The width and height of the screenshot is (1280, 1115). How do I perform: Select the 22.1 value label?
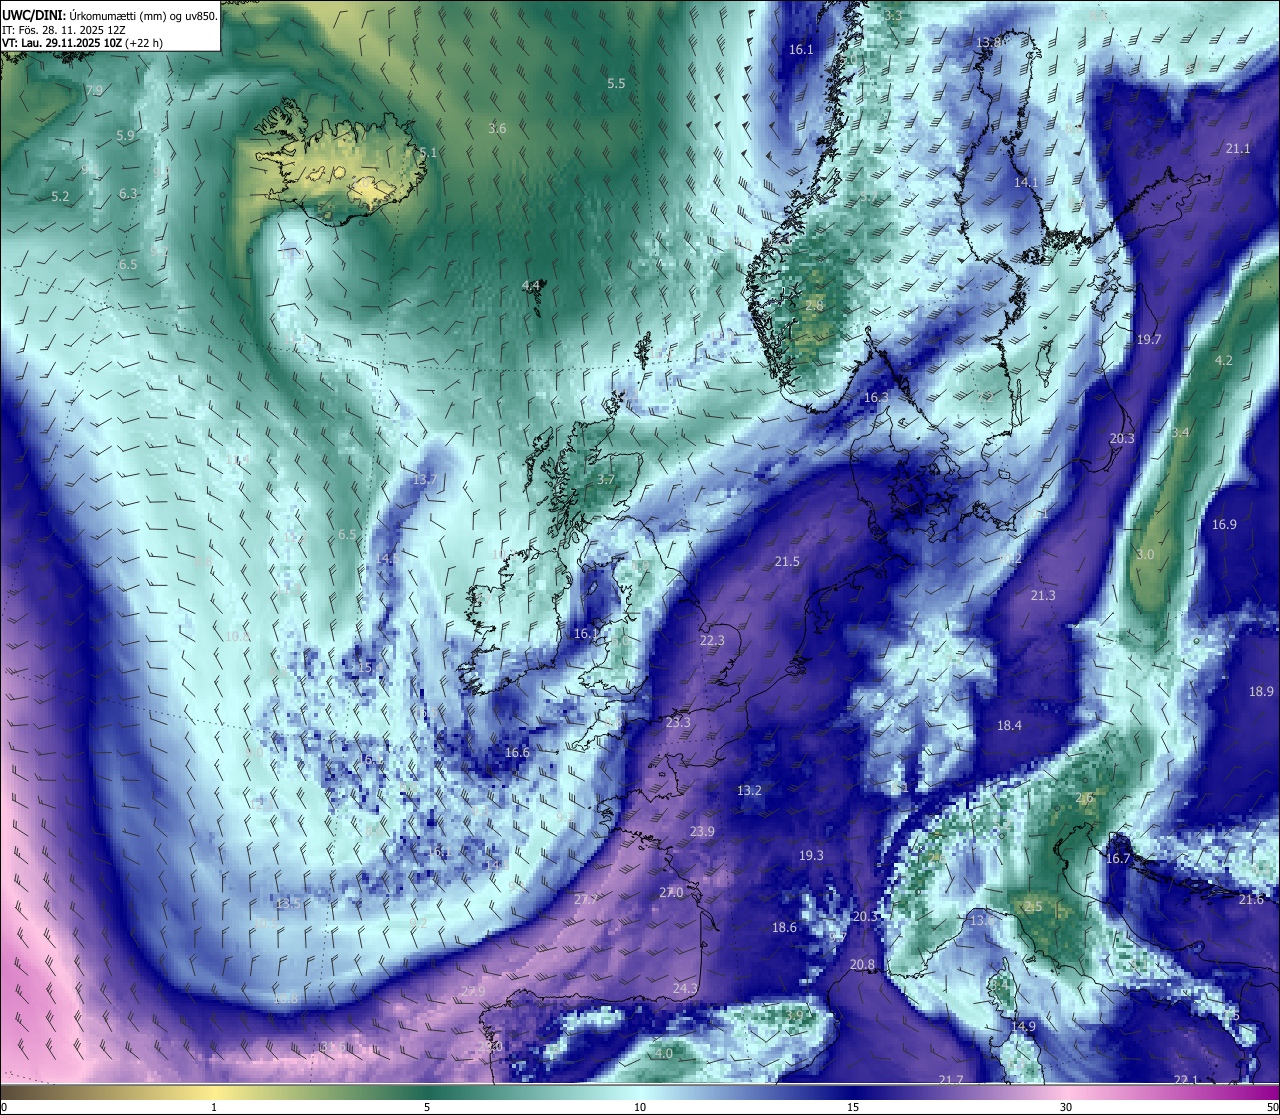pos(1186,1080)
